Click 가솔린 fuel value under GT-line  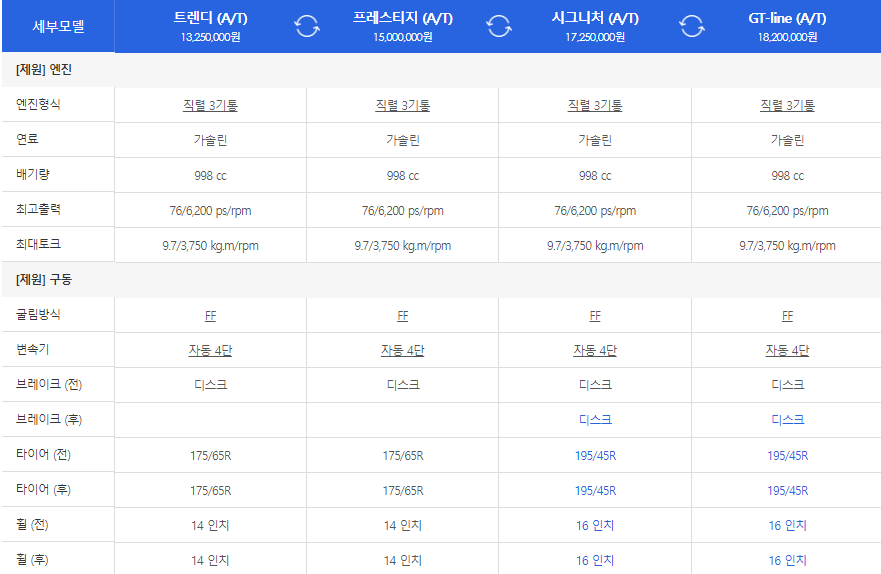pyautogui.click(x=787, y=140)
